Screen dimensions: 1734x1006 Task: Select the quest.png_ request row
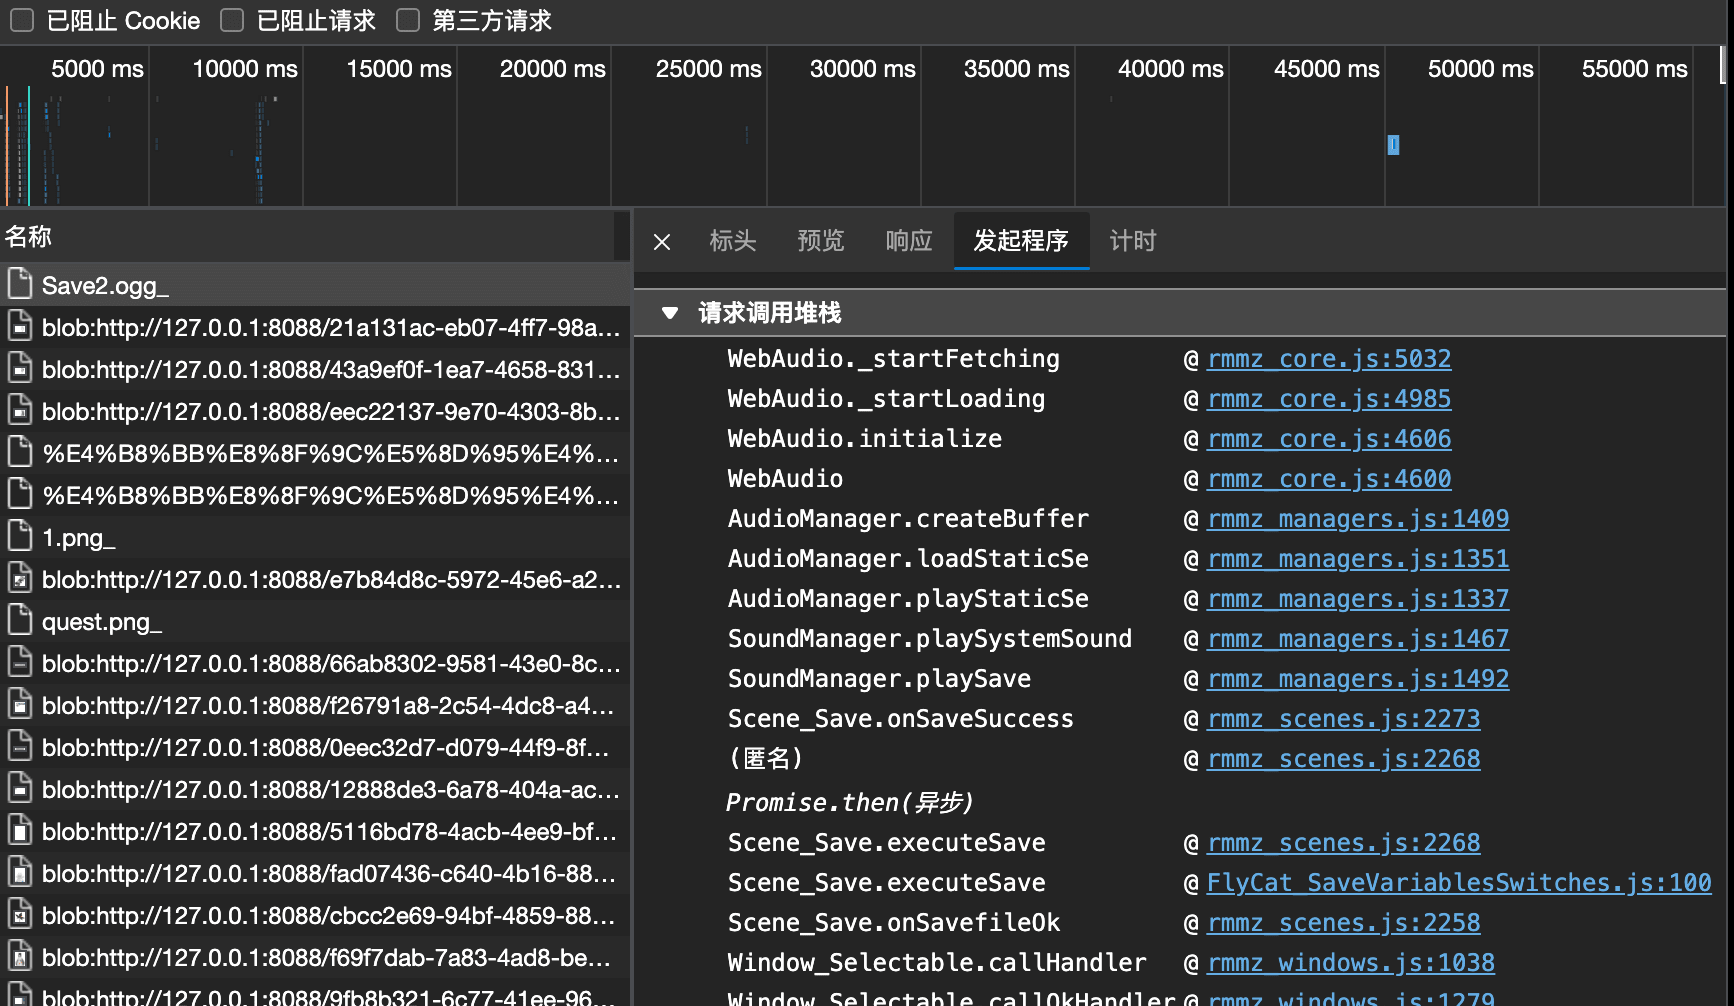[x=315, y=621]
